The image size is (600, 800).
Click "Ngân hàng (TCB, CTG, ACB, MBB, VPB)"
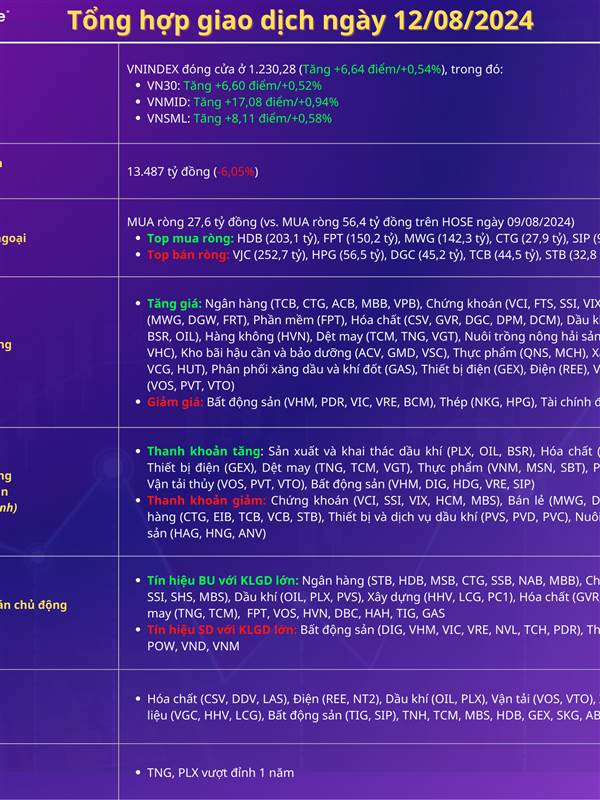[x=313, y=304]
